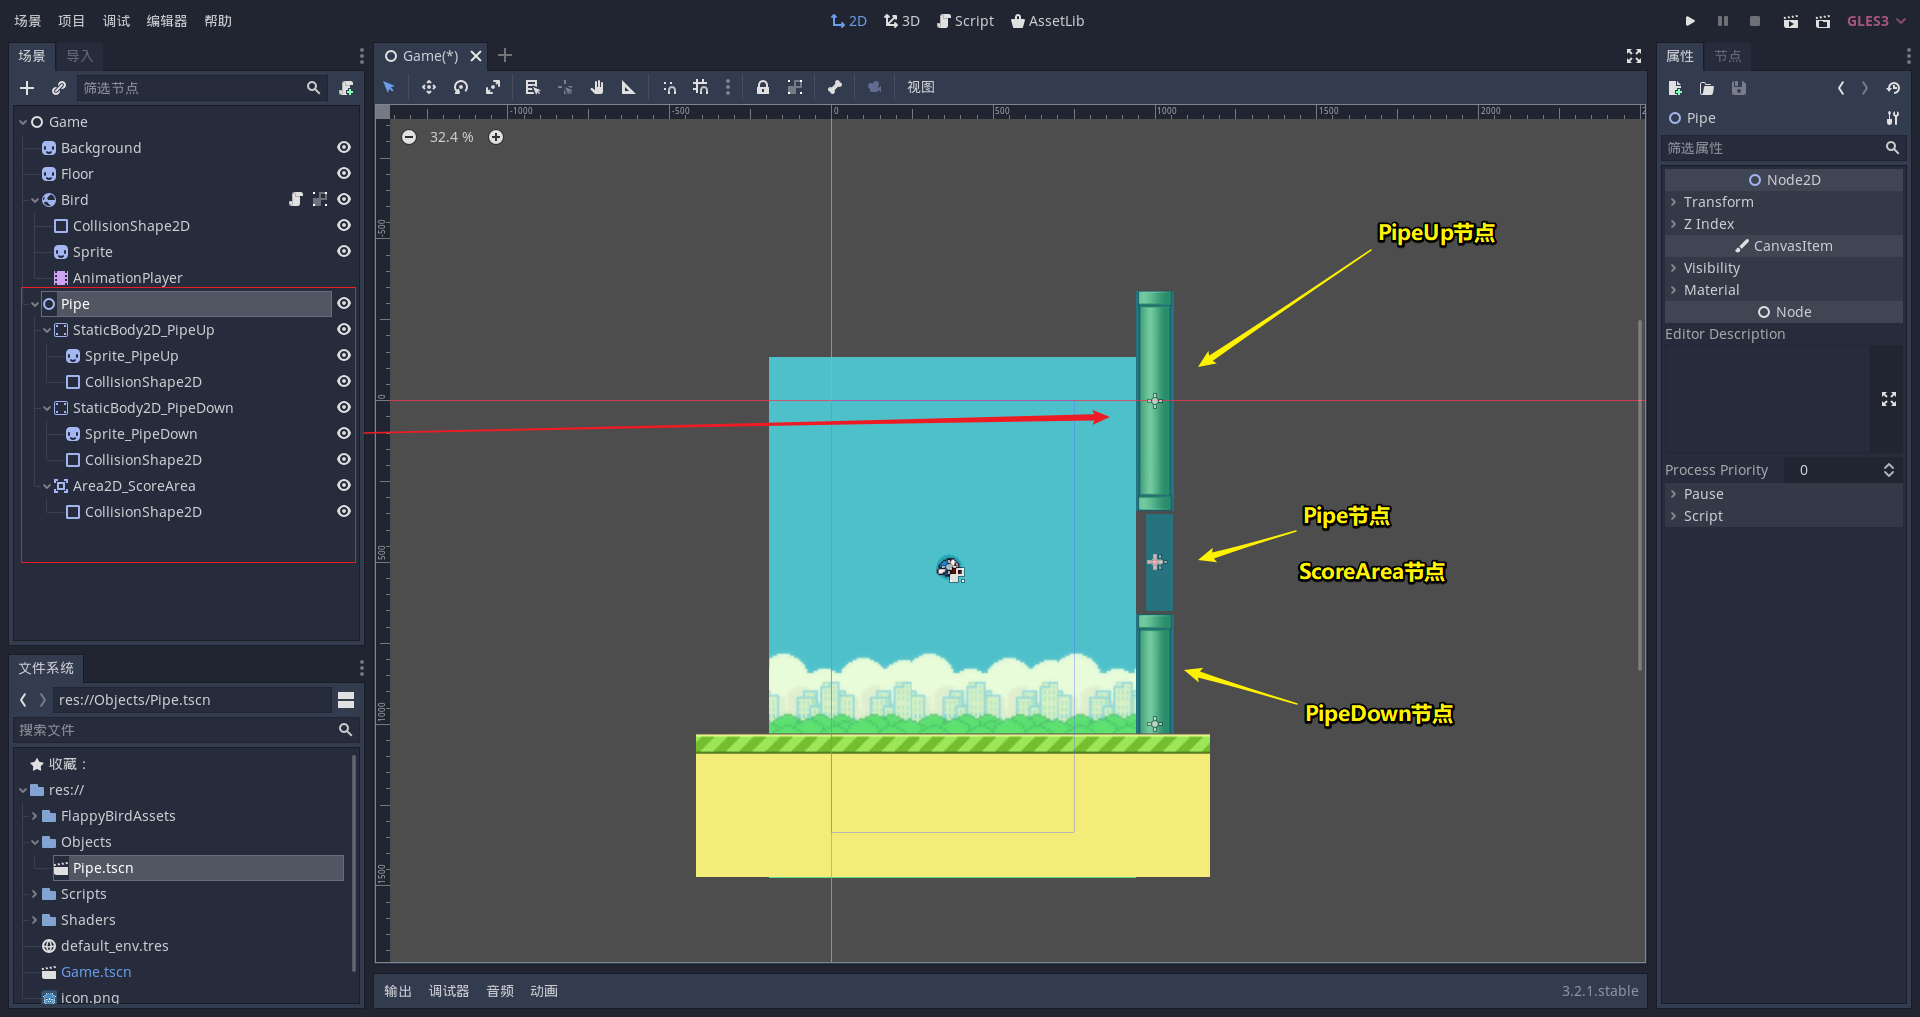The image size is (1920, 1017).
Task: Activate the Pan Mode hand tool
Action: click(596, 88)
